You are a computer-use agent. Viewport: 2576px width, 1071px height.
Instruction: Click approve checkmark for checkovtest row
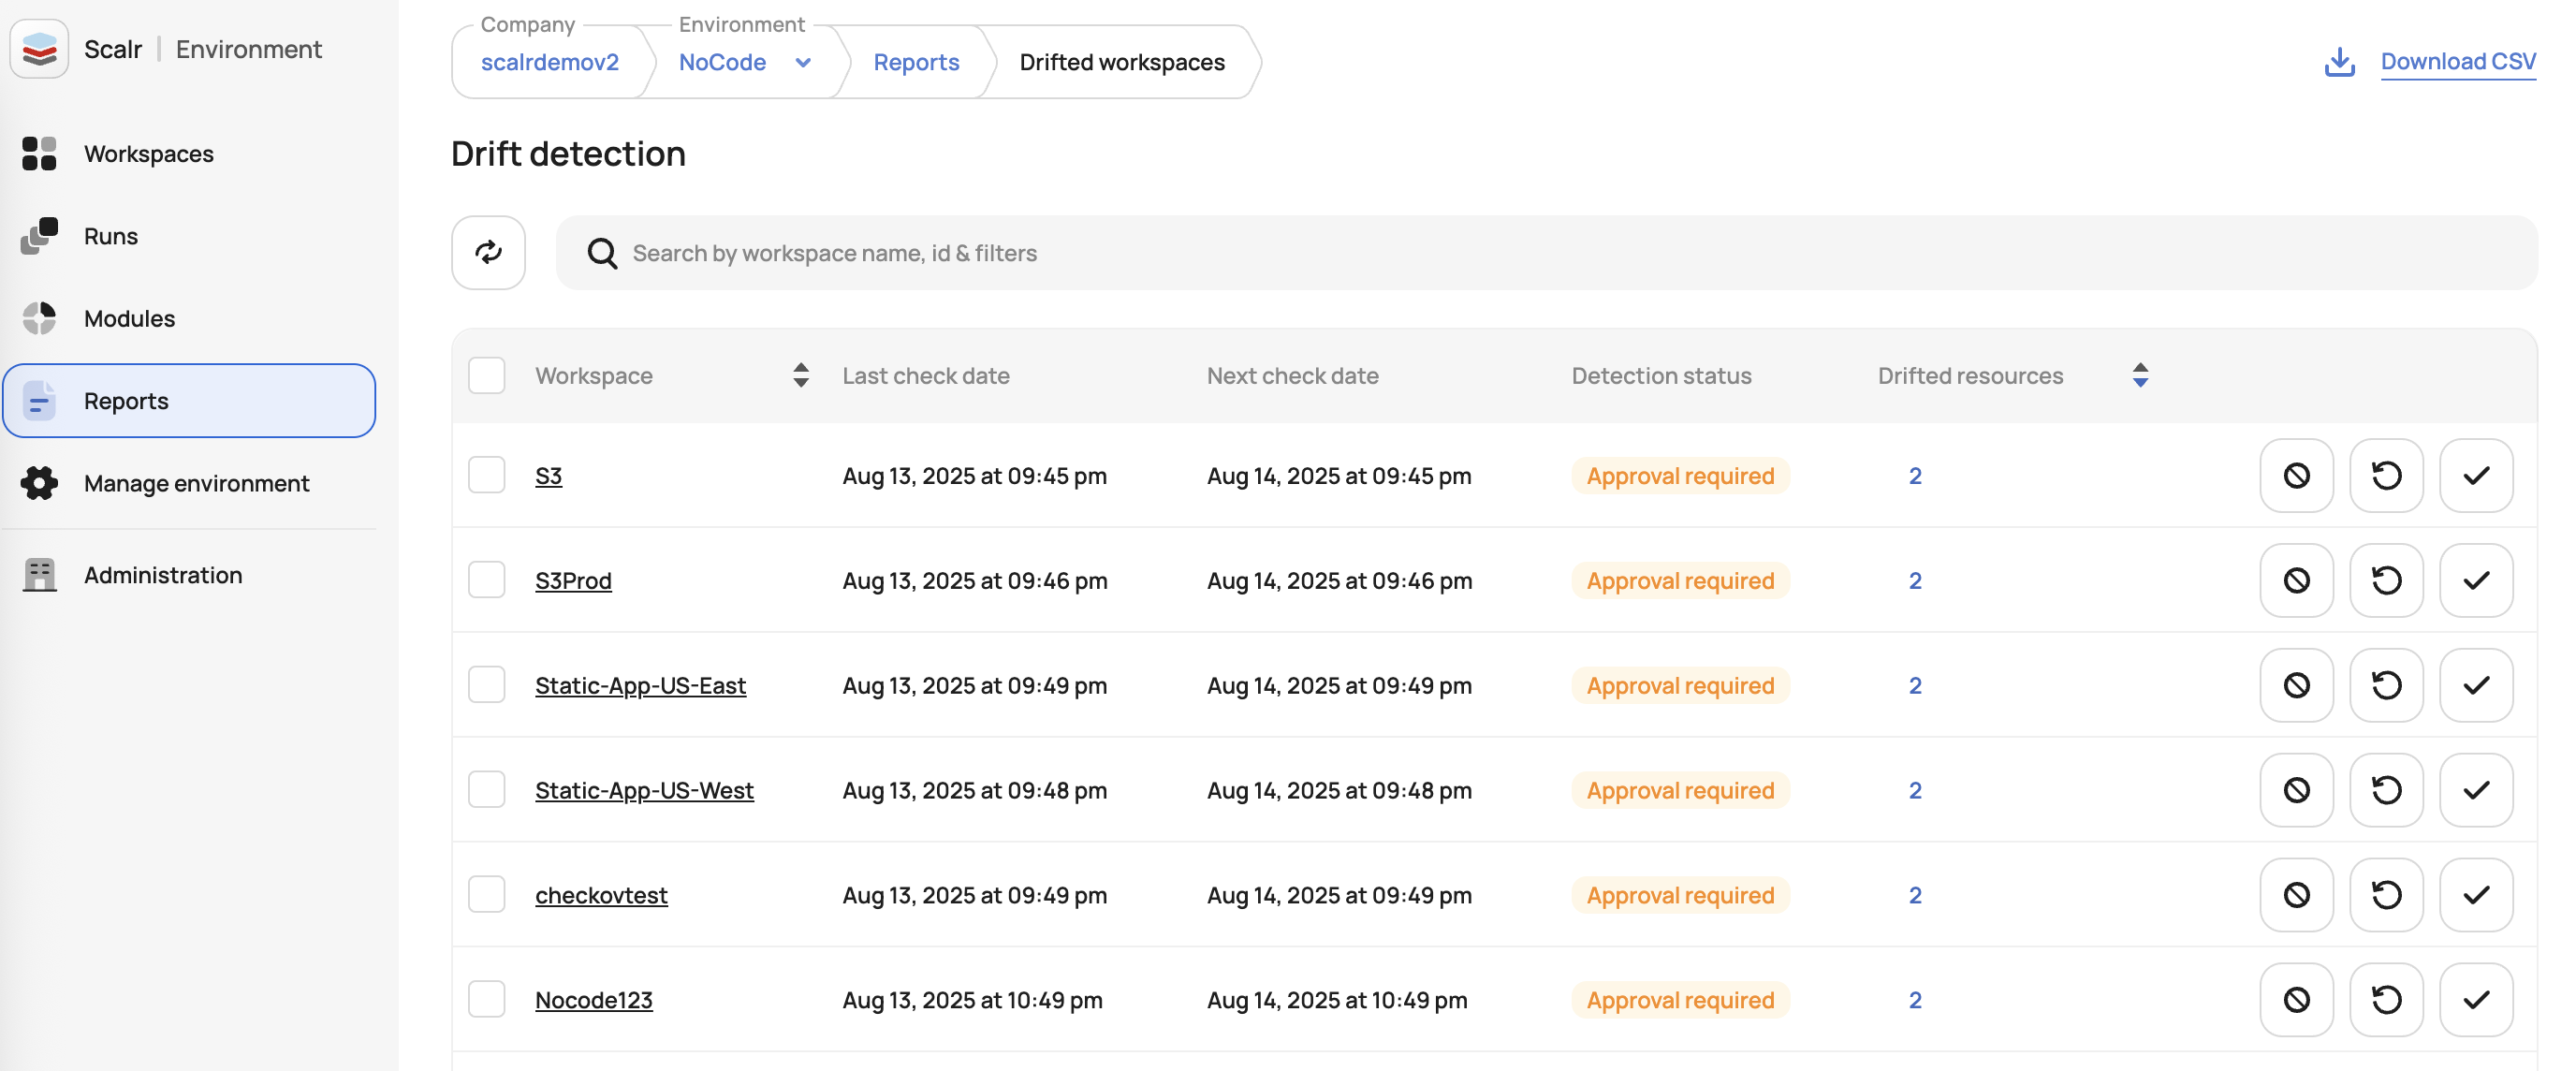[2476, 895]
